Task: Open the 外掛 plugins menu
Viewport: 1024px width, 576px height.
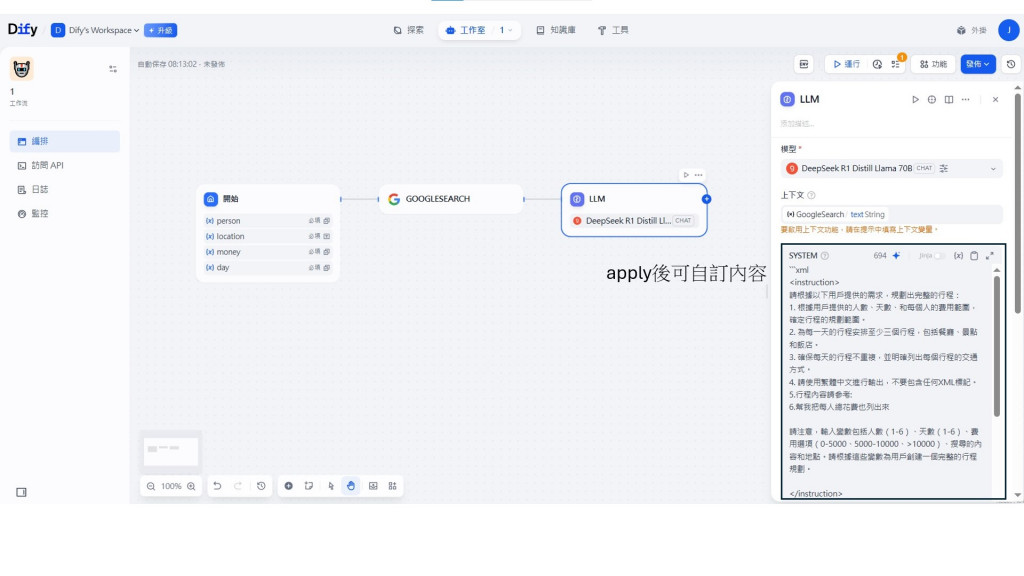Action: [x=971, y=30]
